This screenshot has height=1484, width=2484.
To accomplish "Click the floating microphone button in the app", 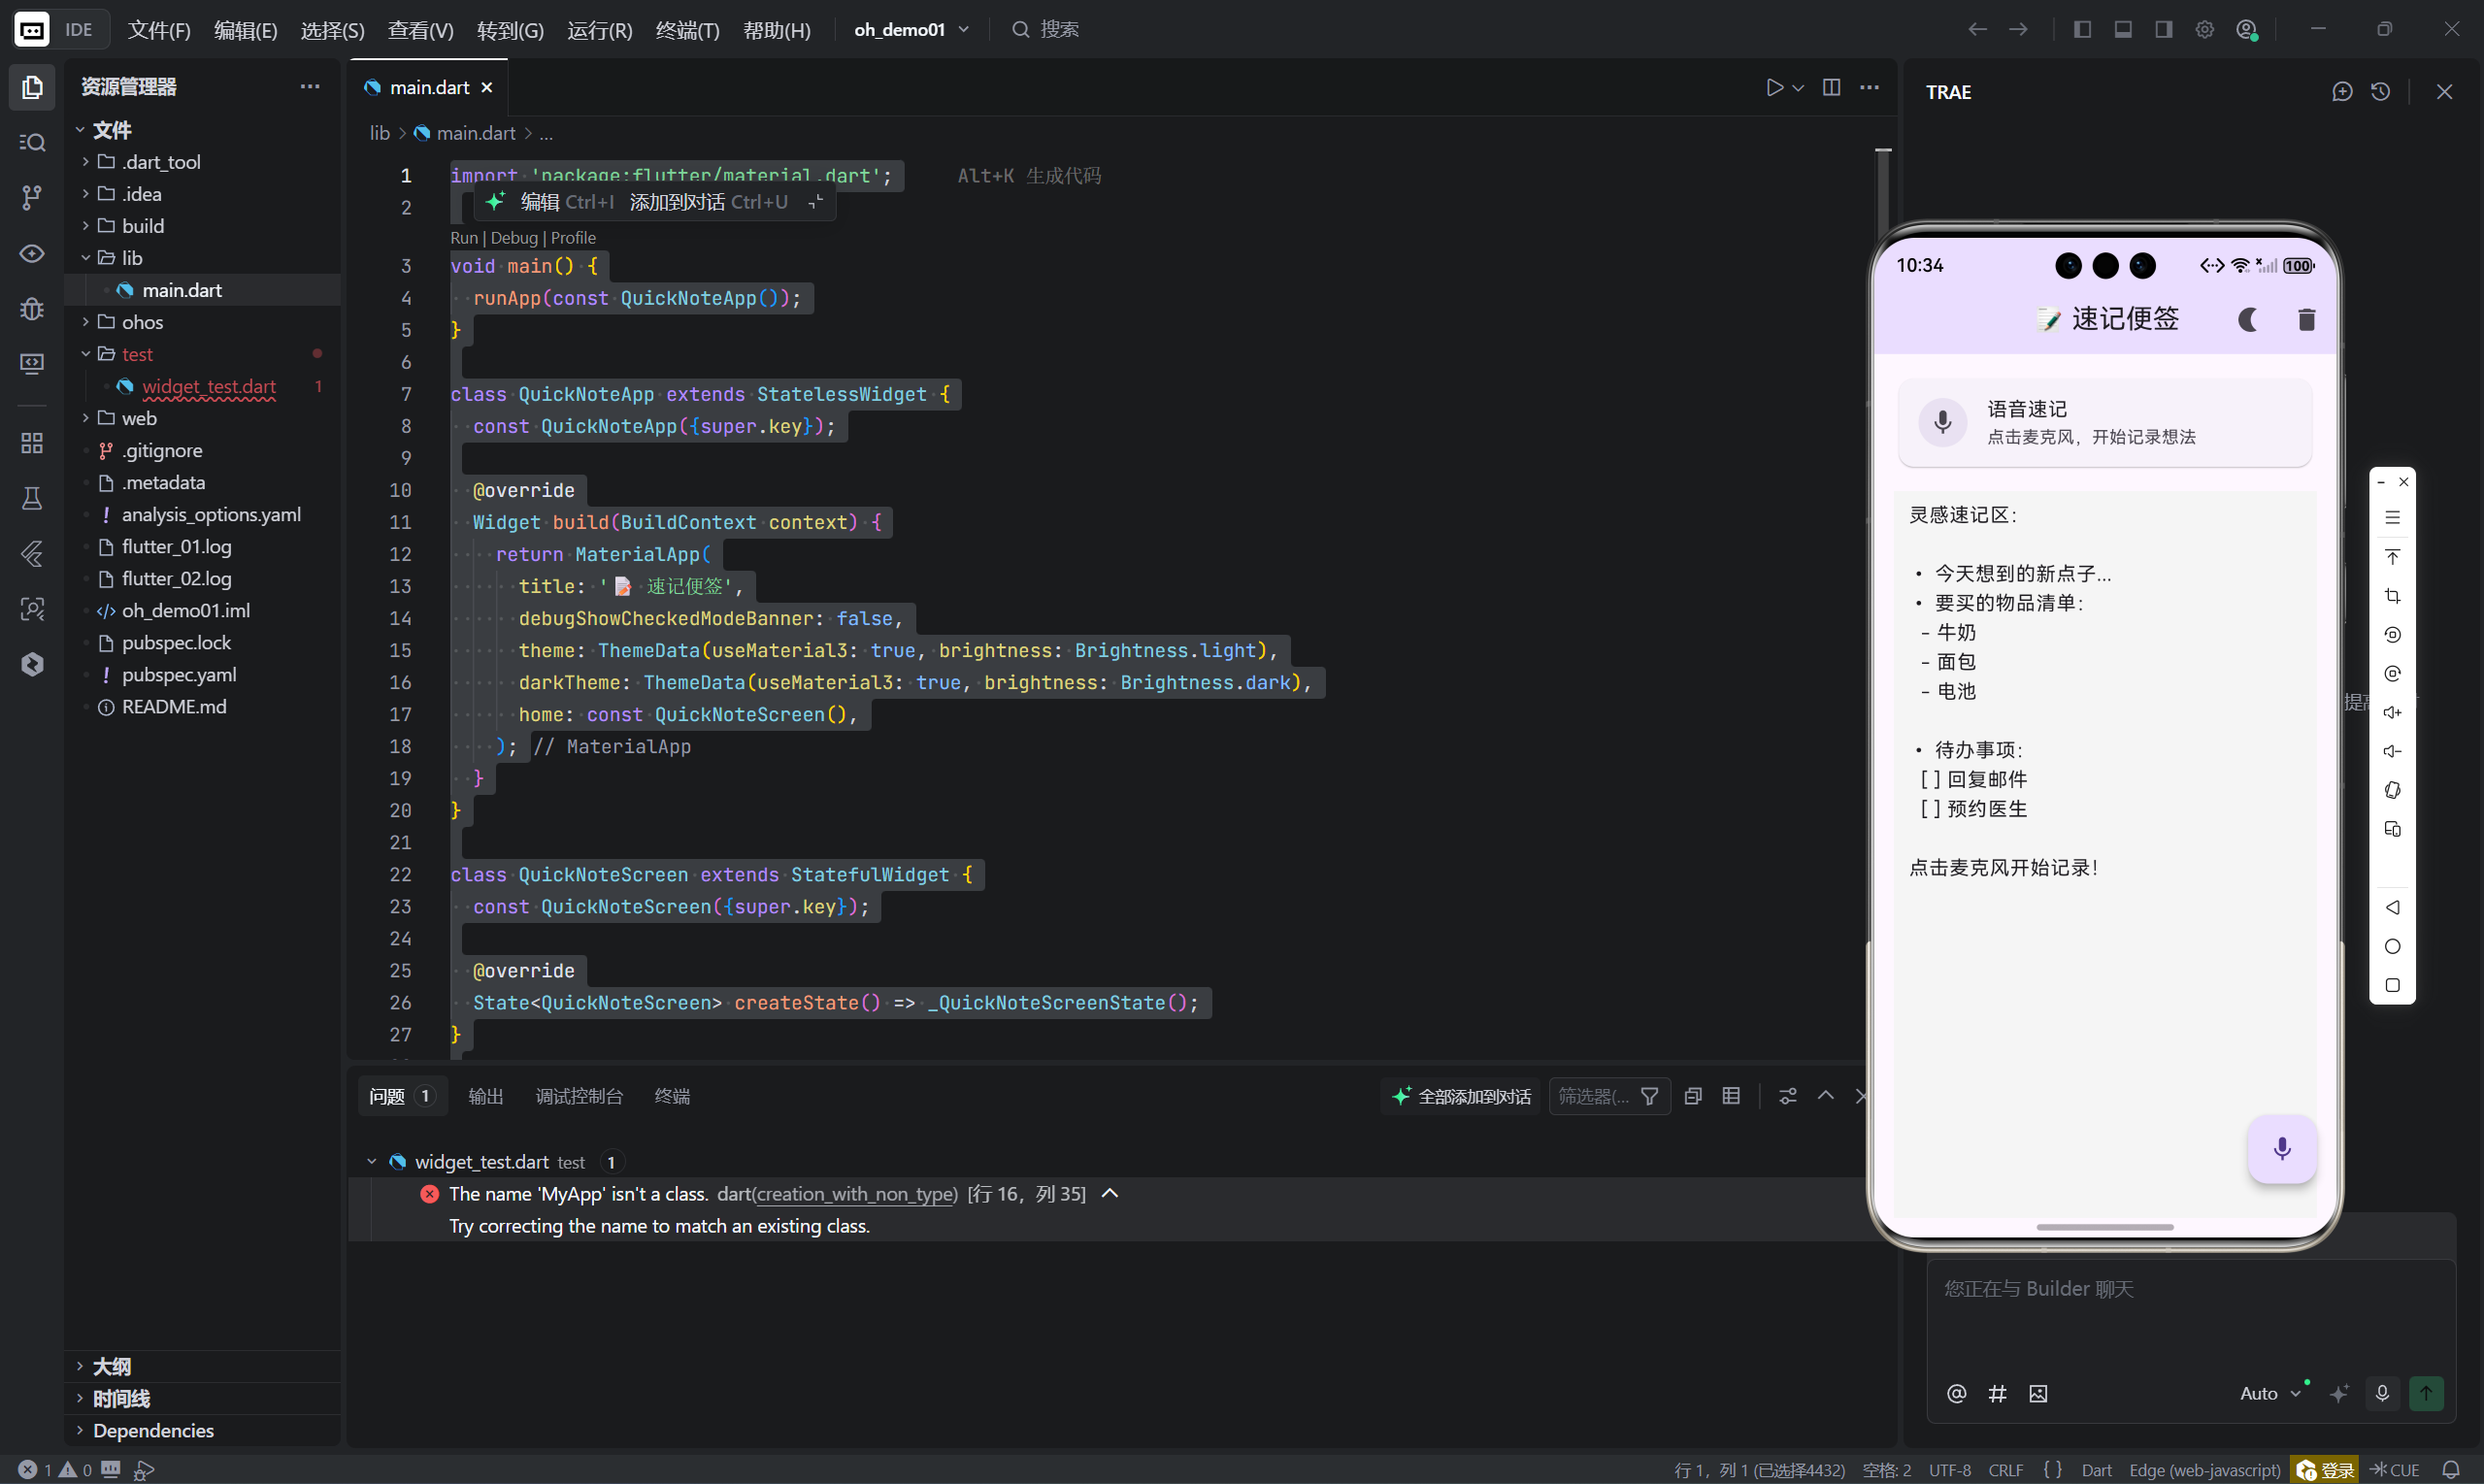I will 2281,1148.
